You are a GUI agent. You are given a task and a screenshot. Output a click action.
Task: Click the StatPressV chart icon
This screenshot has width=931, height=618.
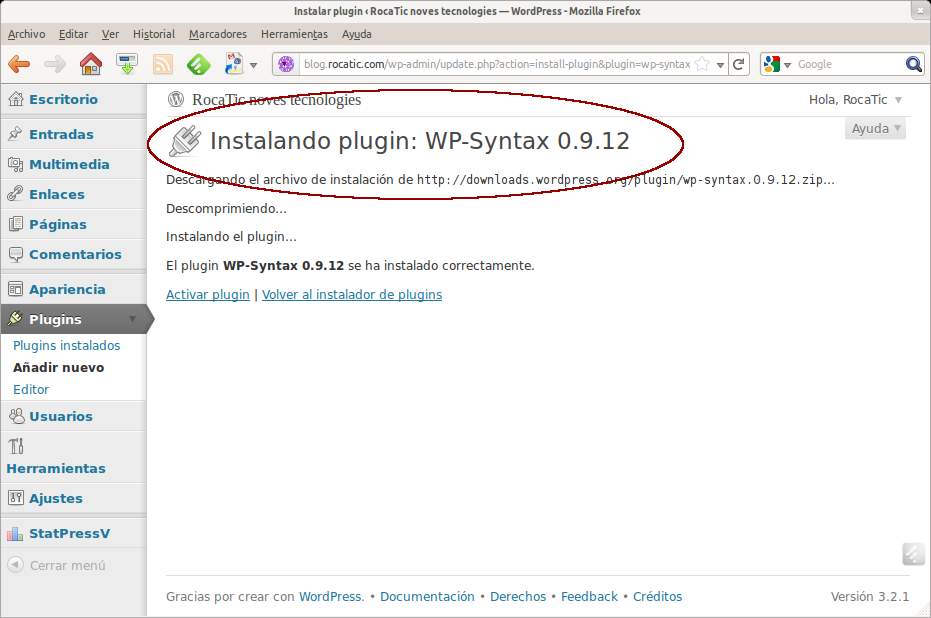15,534
